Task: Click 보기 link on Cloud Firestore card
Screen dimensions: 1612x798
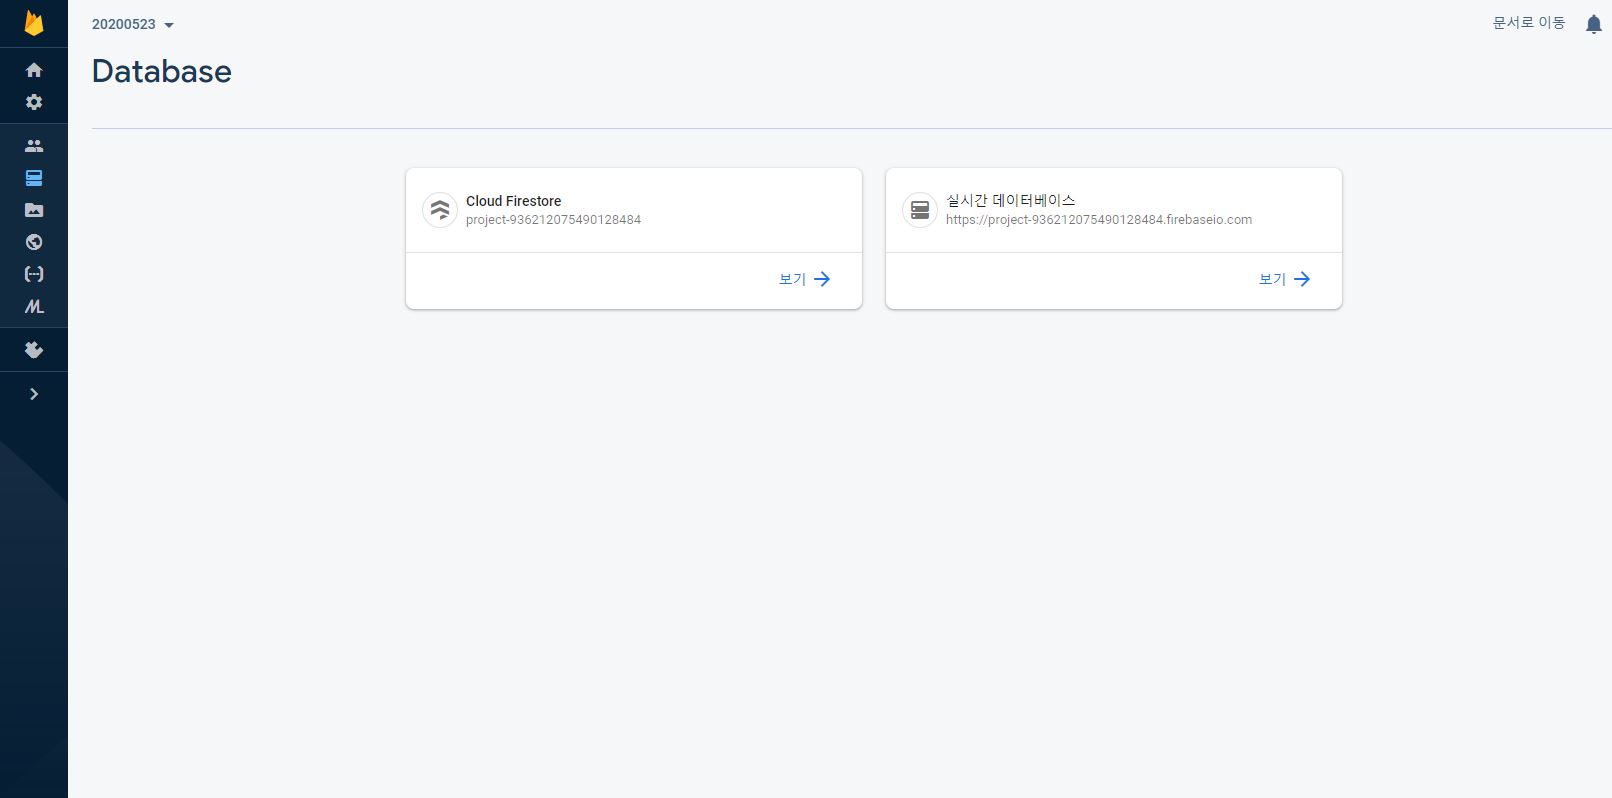Action: pyautogui.click(x=805, y=279)
